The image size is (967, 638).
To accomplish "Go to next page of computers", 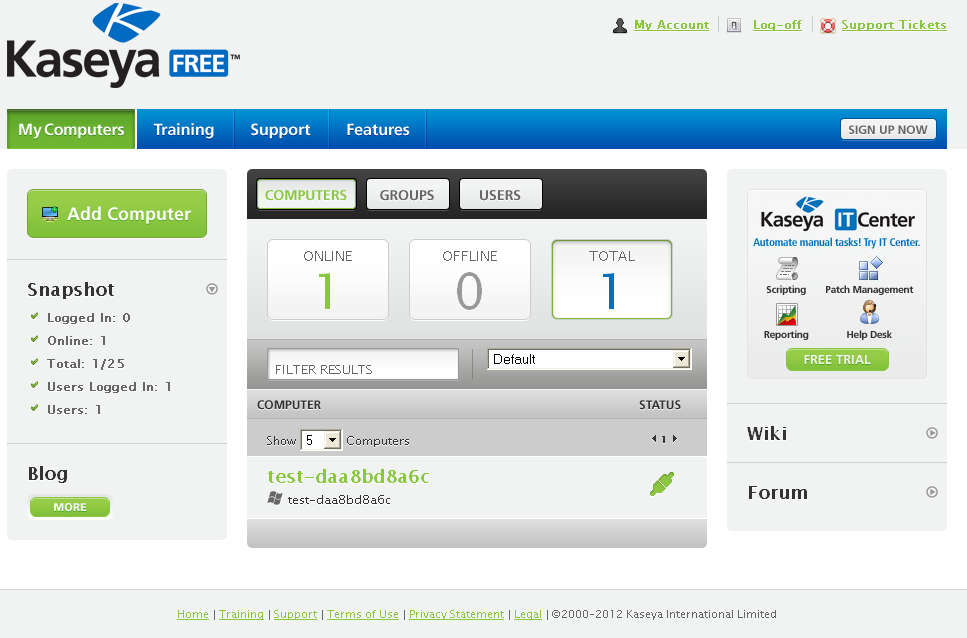I will [675, 439].
